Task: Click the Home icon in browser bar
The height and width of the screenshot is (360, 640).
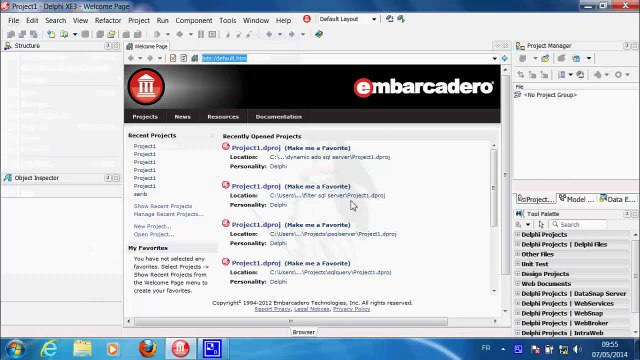Action: tap(195, 58)
